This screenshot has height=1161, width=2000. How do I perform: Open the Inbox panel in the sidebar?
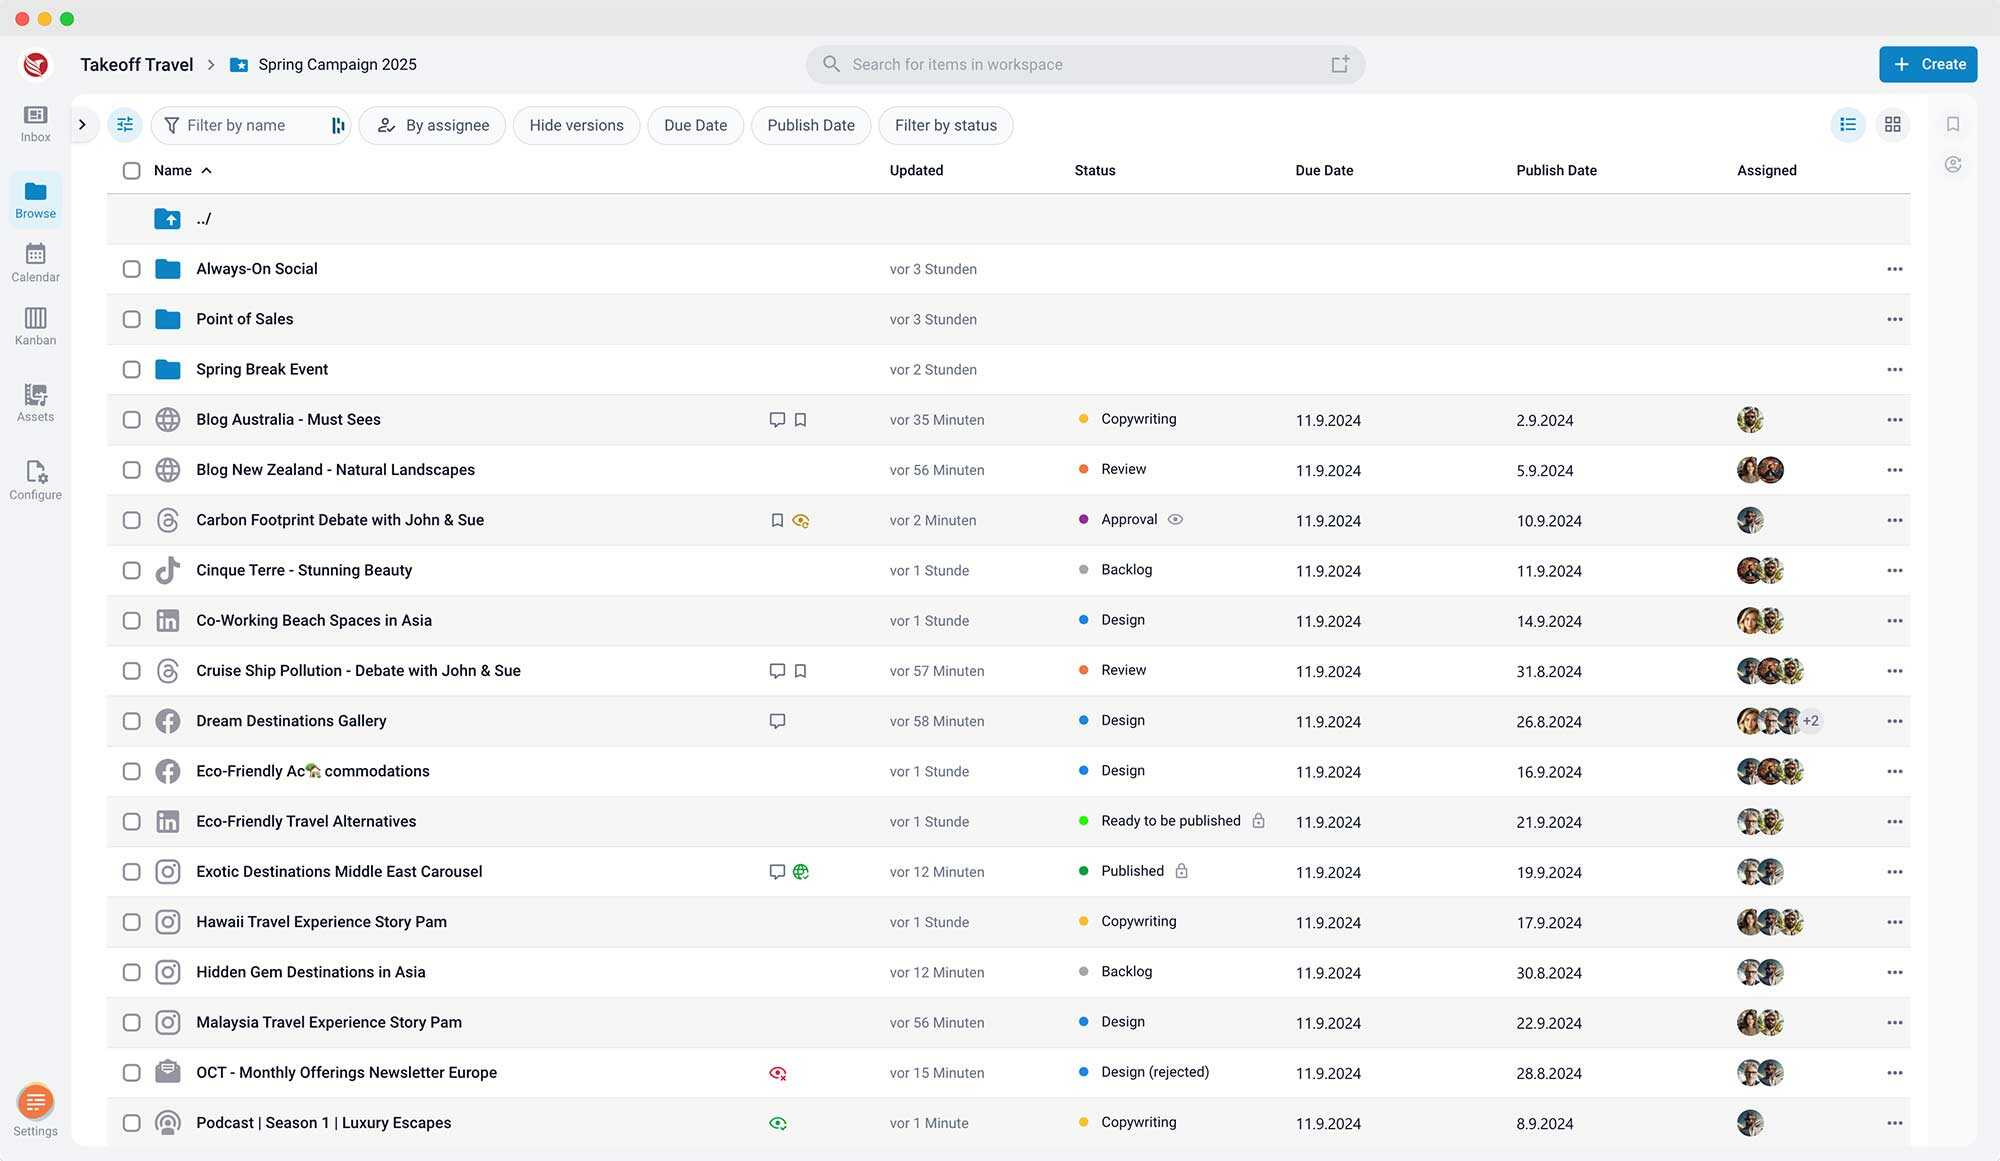(35, 120)
